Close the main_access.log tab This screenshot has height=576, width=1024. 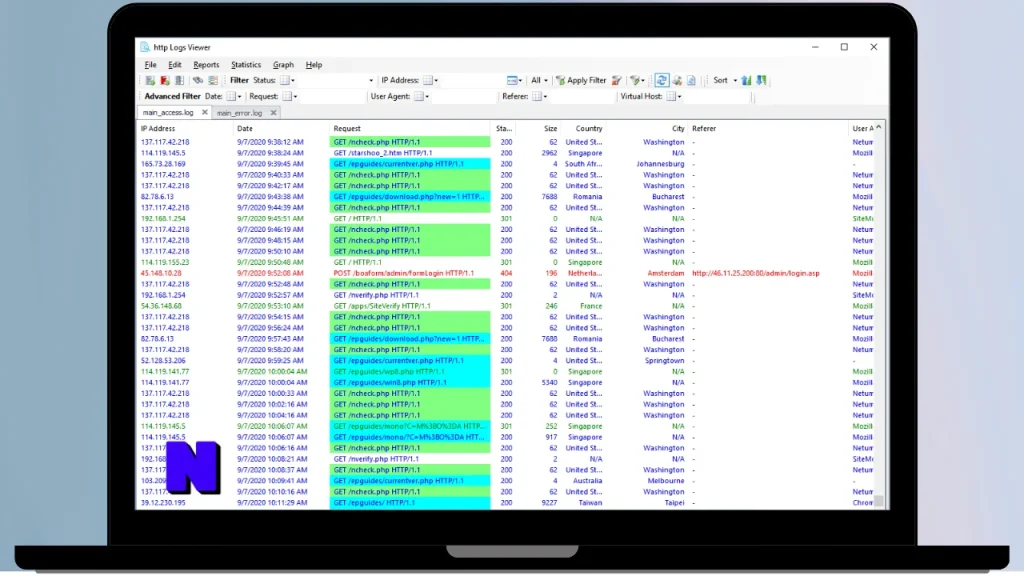(x=204, y=112)
